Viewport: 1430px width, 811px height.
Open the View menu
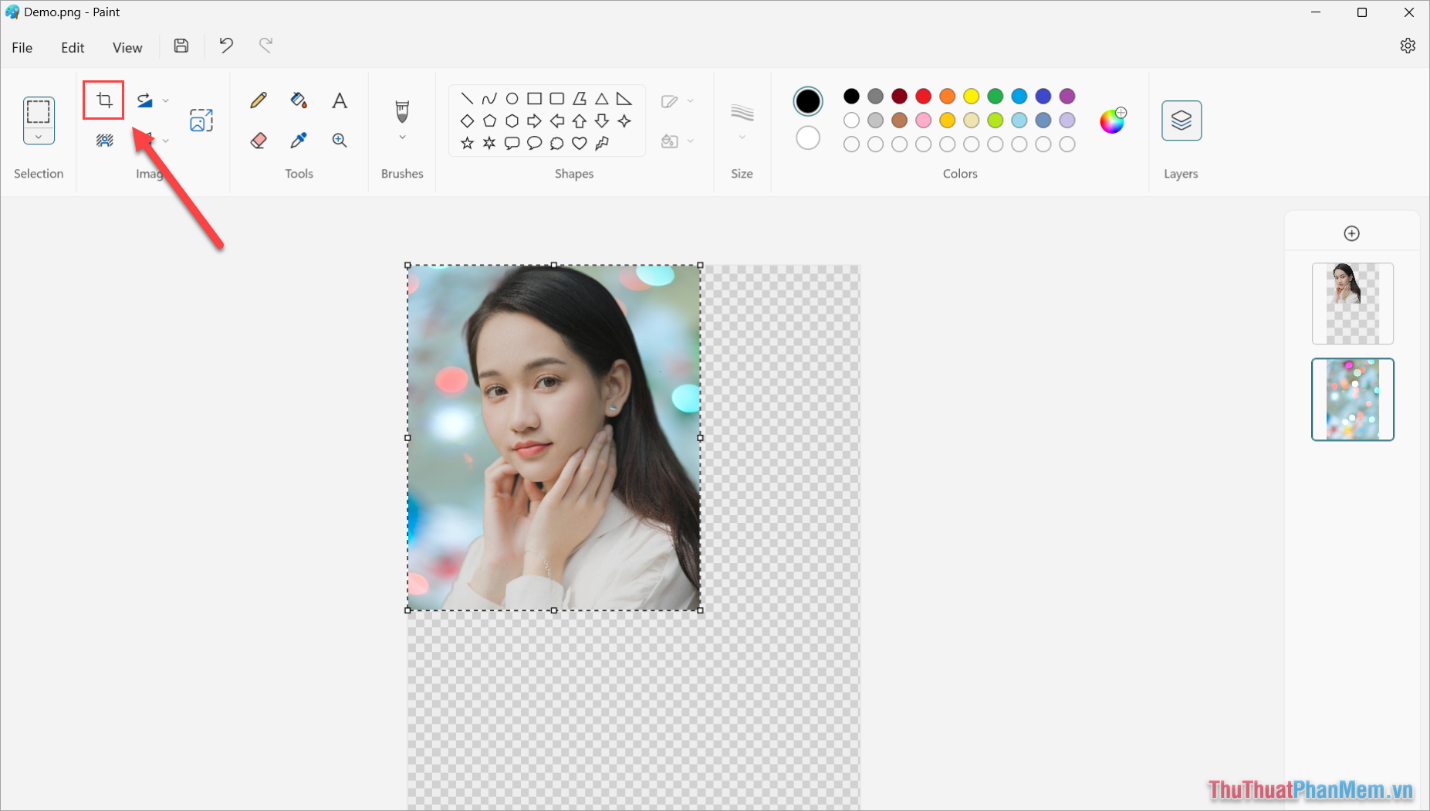127,47
